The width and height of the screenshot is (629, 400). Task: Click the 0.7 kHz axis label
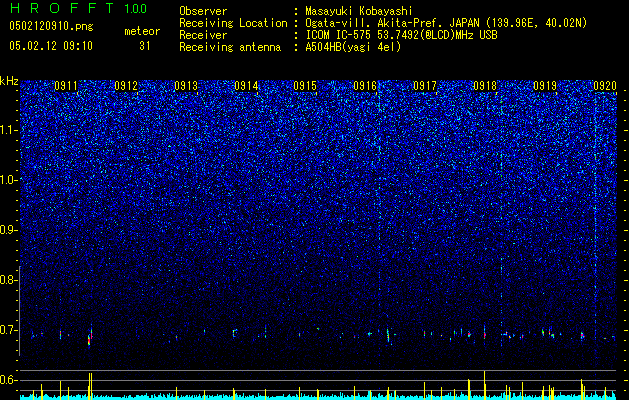[8, 330]
